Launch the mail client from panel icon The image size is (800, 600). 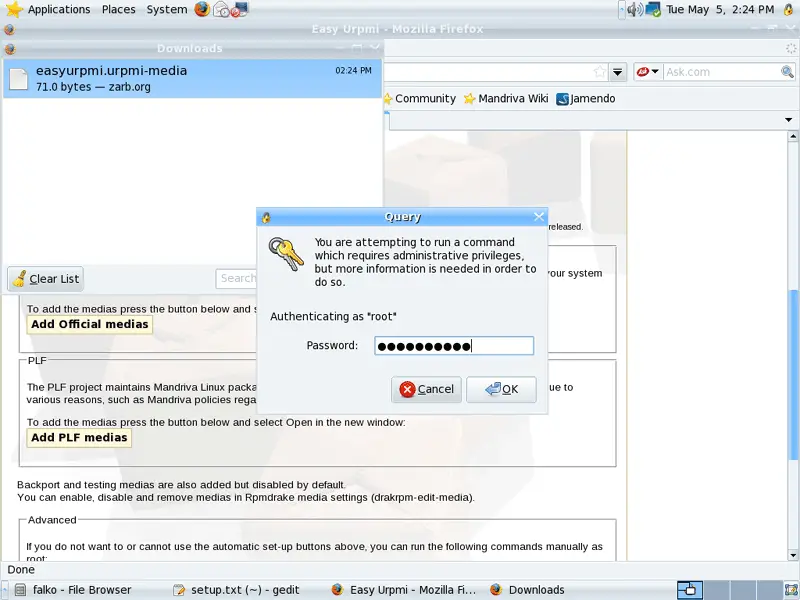221,9
